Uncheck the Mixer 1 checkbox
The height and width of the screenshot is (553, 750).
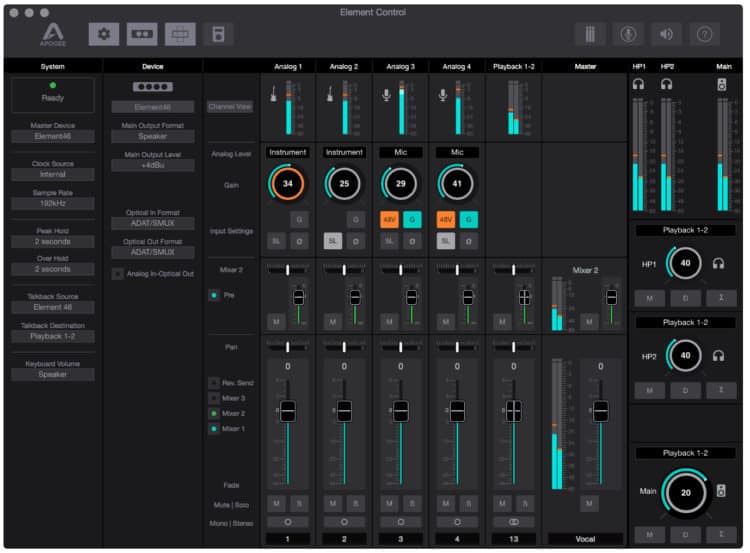(214, 429)
